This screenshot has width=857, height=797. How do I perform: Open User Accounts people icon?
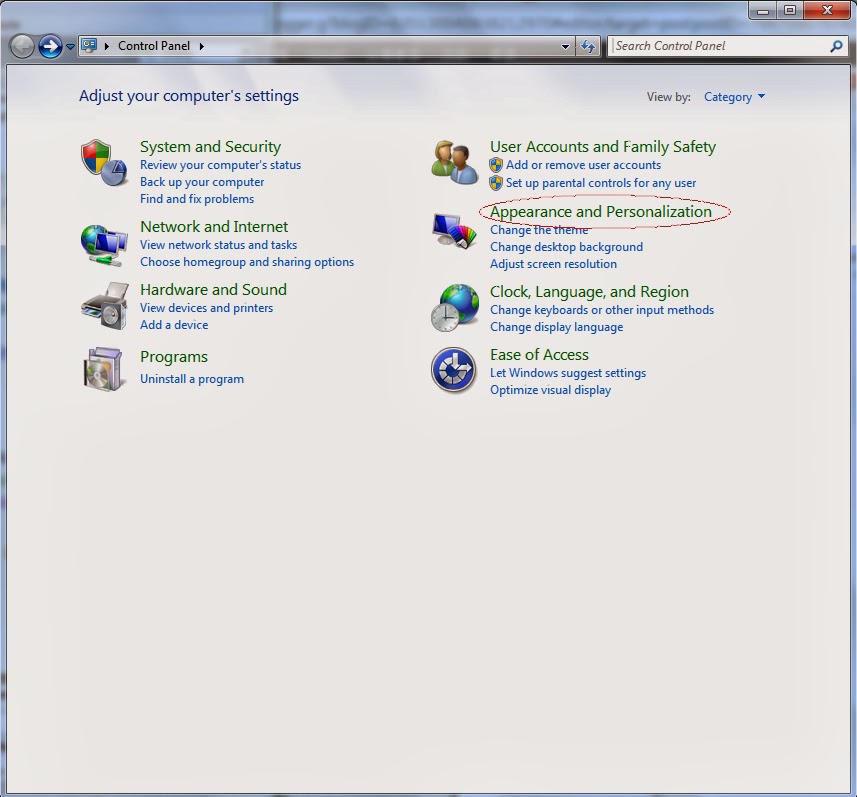[x=454, y=162]
